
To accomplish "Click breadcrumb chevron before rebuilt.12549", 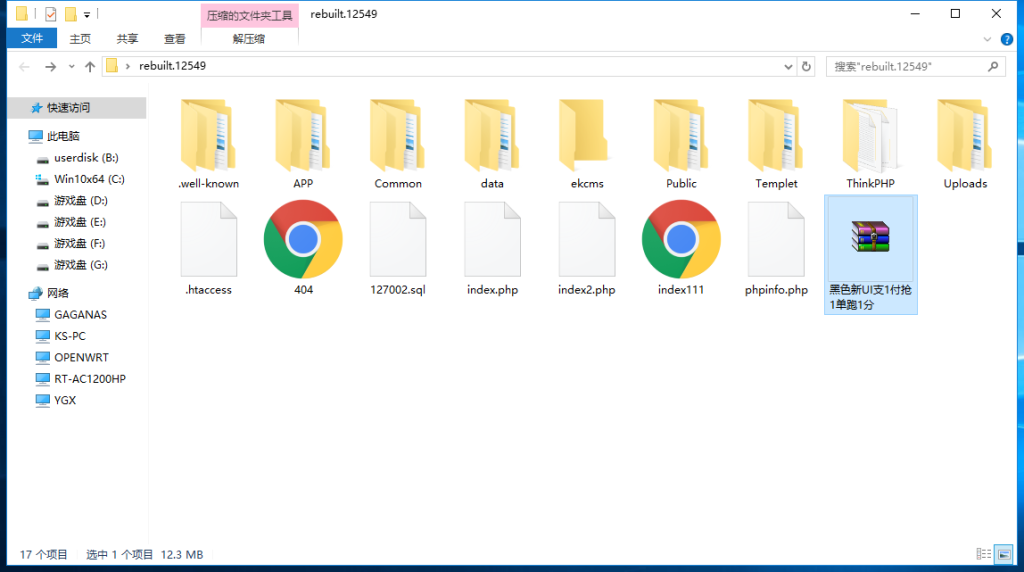I will 128,67.
